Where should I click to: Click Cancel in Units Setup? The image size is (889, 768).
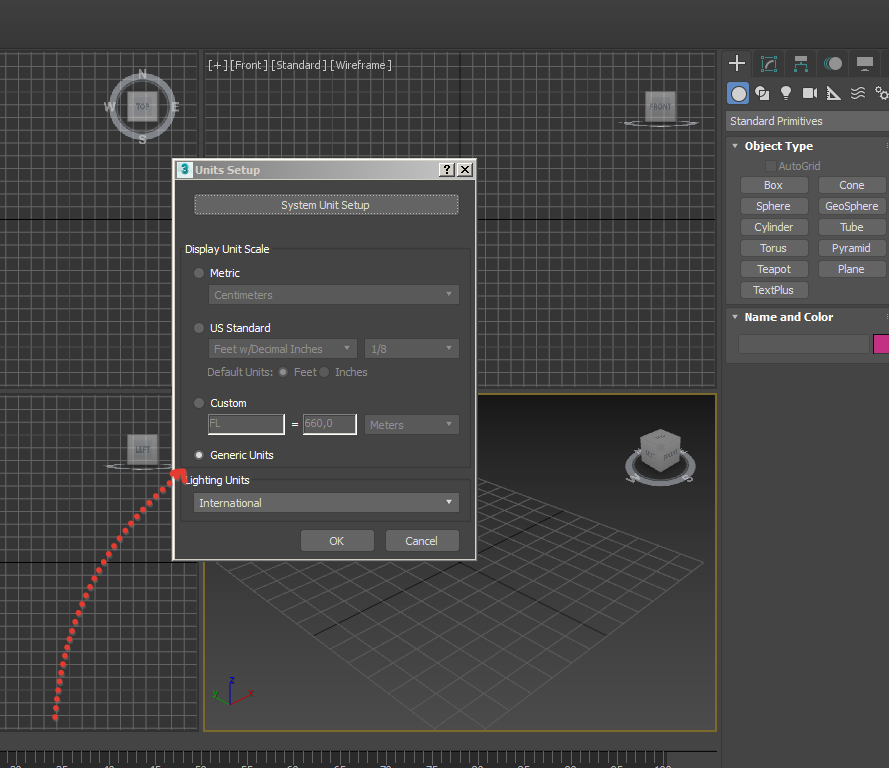point(421,541)
